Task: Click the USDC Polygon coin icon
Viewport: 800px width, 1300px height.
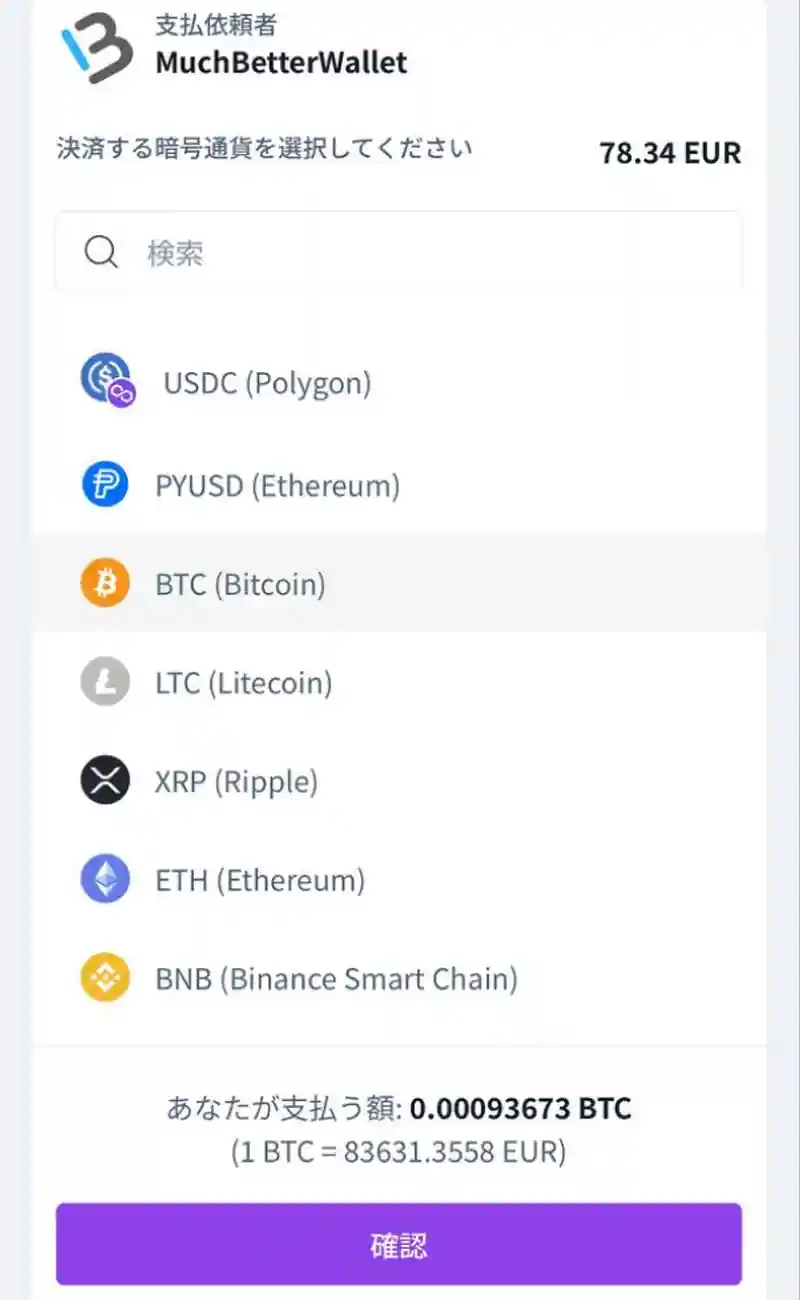Action: [106, 381]
